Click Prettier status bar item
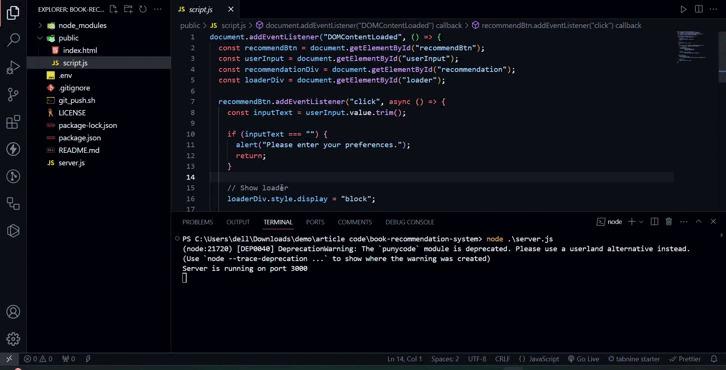Image resolution: width=726 pixels, height=370 pixels. coord(685,359)
